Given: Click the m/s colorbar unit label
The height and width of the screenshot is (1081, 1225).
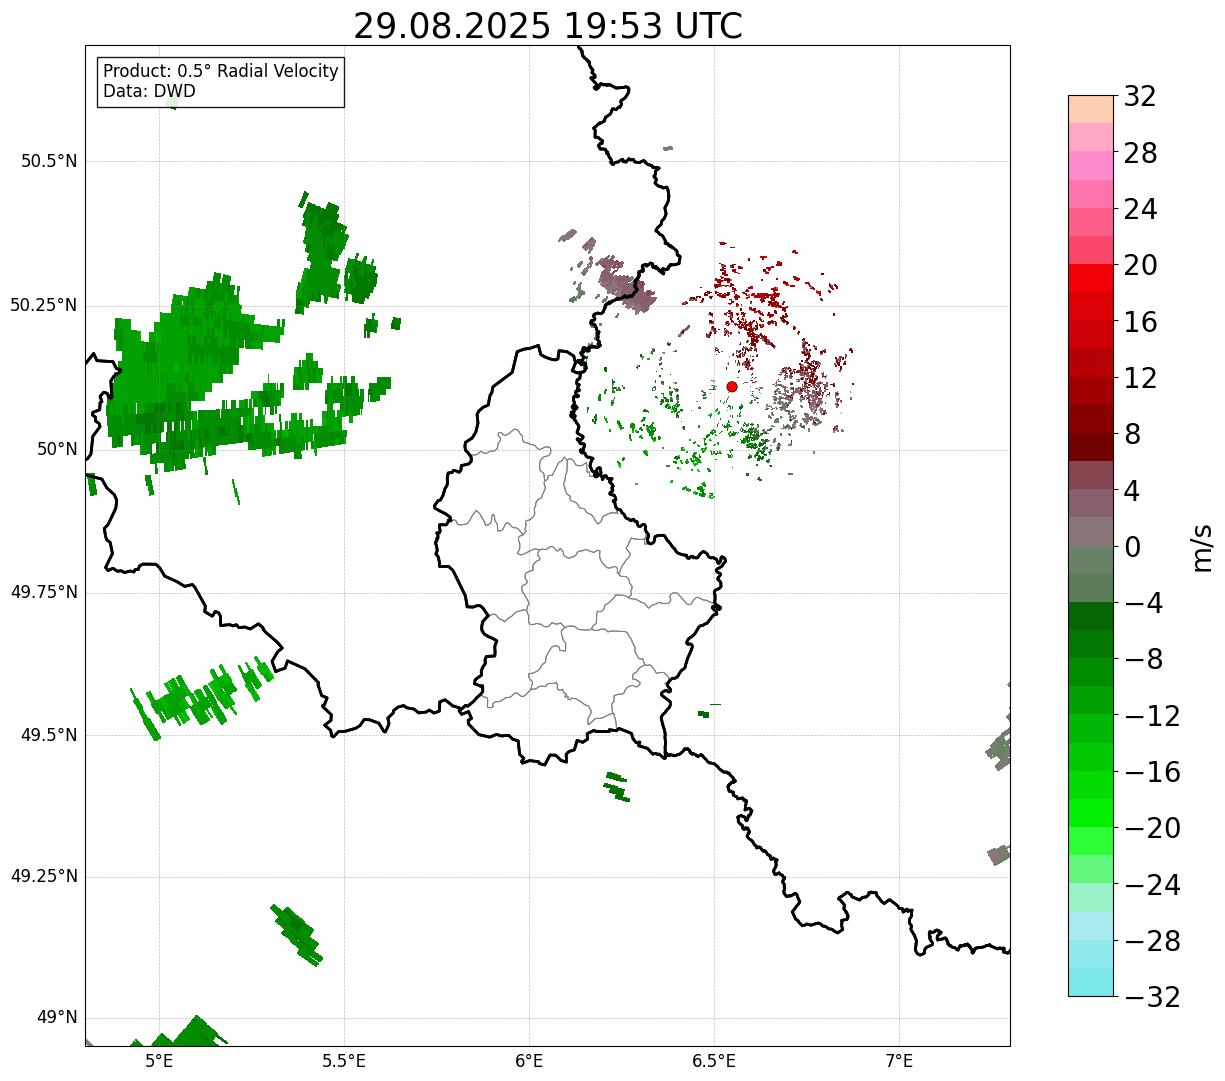Looking at the screenshot, I should [1202, 547].
